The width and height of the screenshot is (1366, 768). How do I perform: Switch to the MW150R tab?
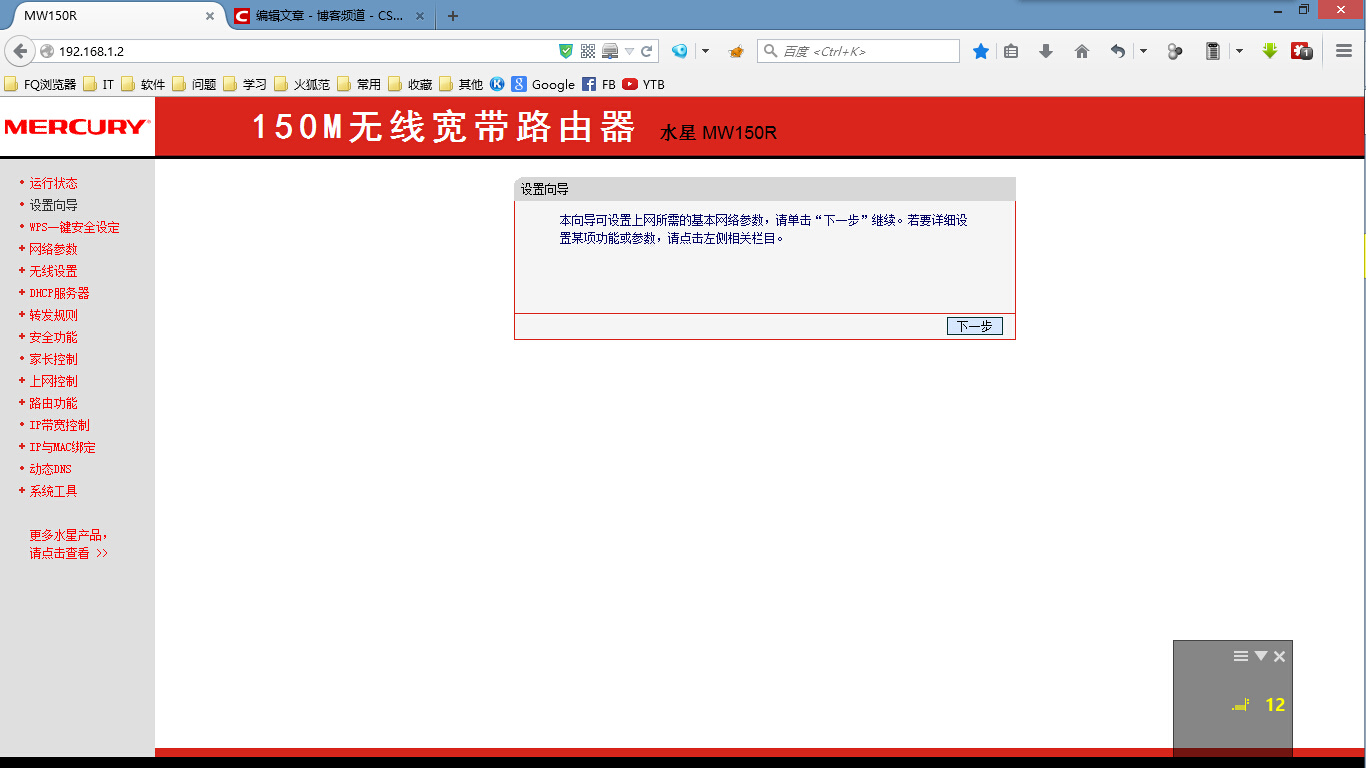click(x=113, y=16)
